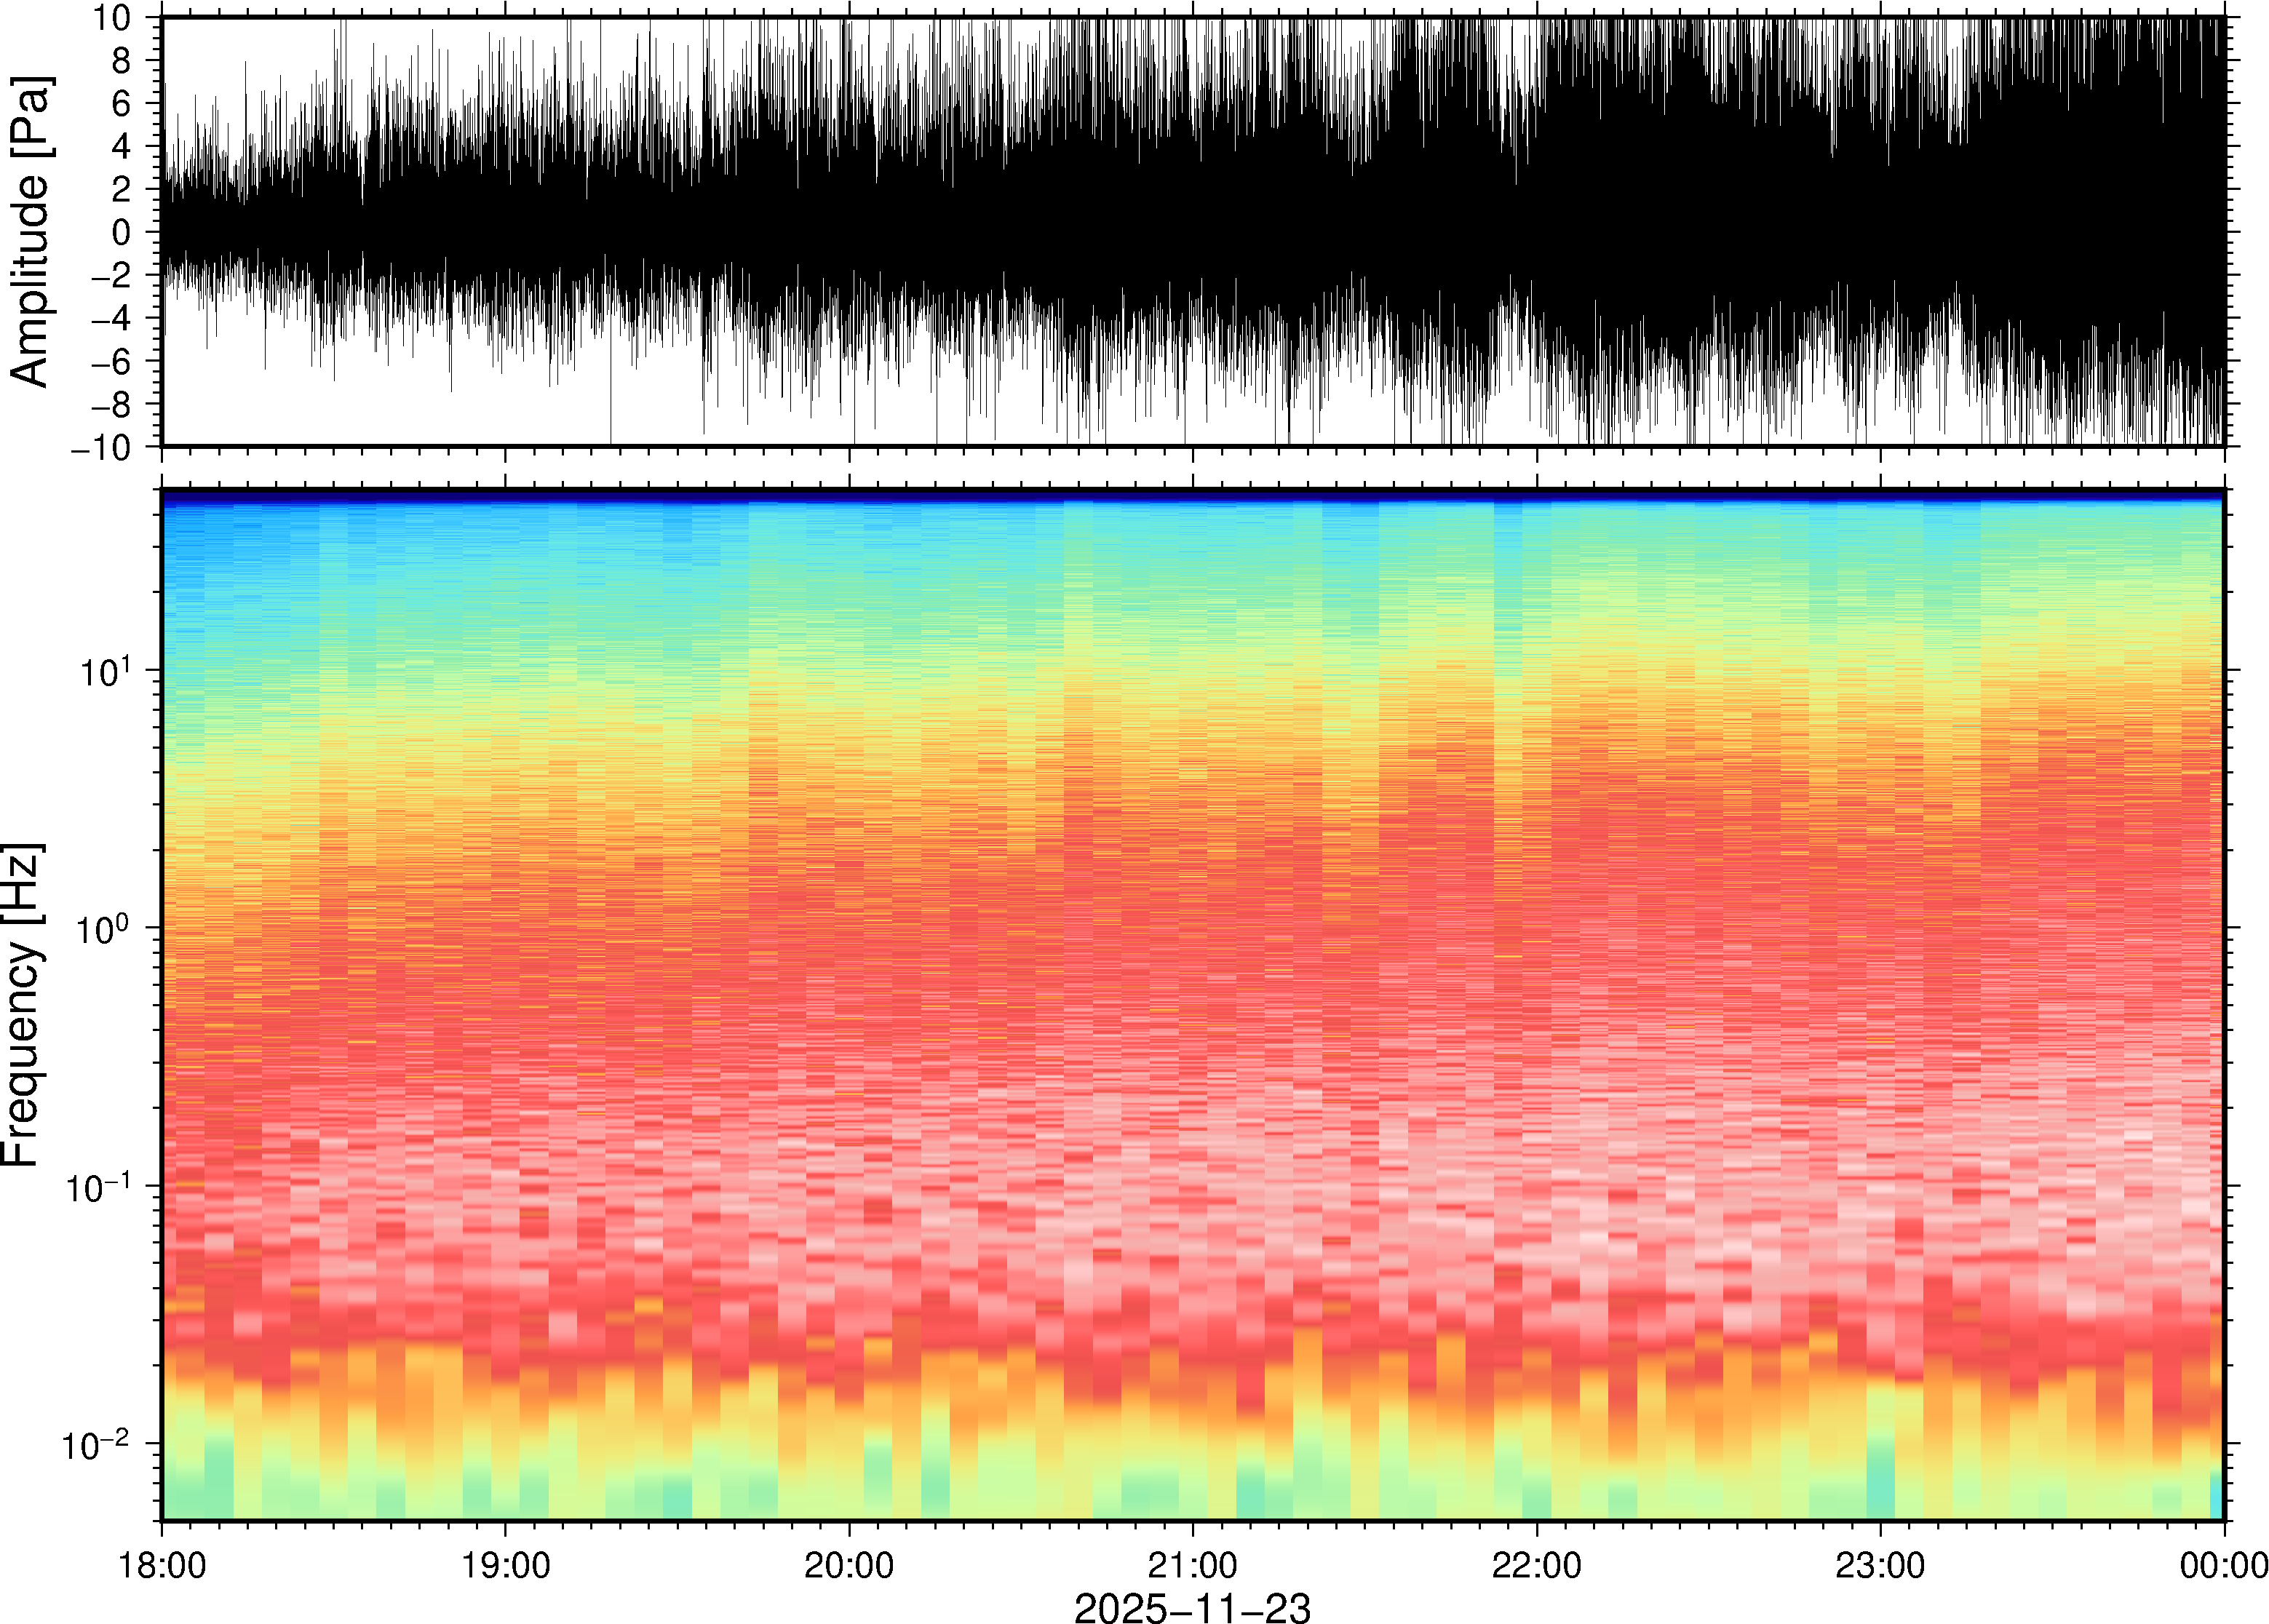Screen dimensions: 2269x1624
Task: Click the Frequency [Hz] axis title
Action: 22,1005
